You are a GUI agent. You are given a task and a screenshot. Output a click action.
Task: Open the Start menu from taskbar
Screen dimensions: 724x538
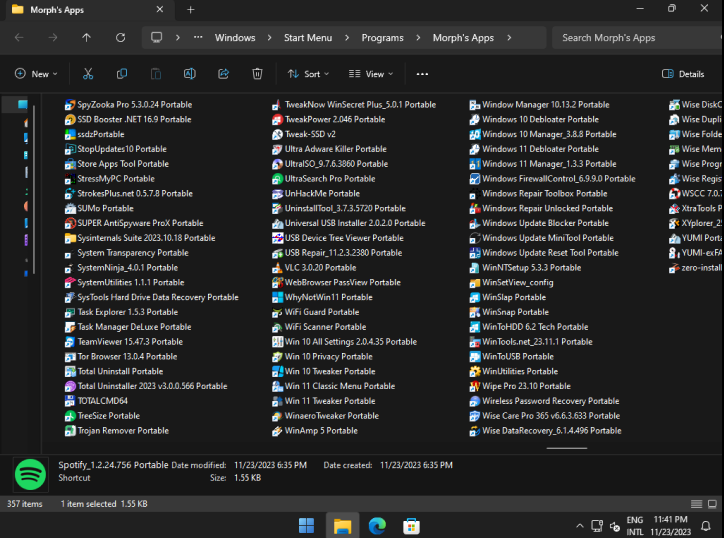[306, 526]
